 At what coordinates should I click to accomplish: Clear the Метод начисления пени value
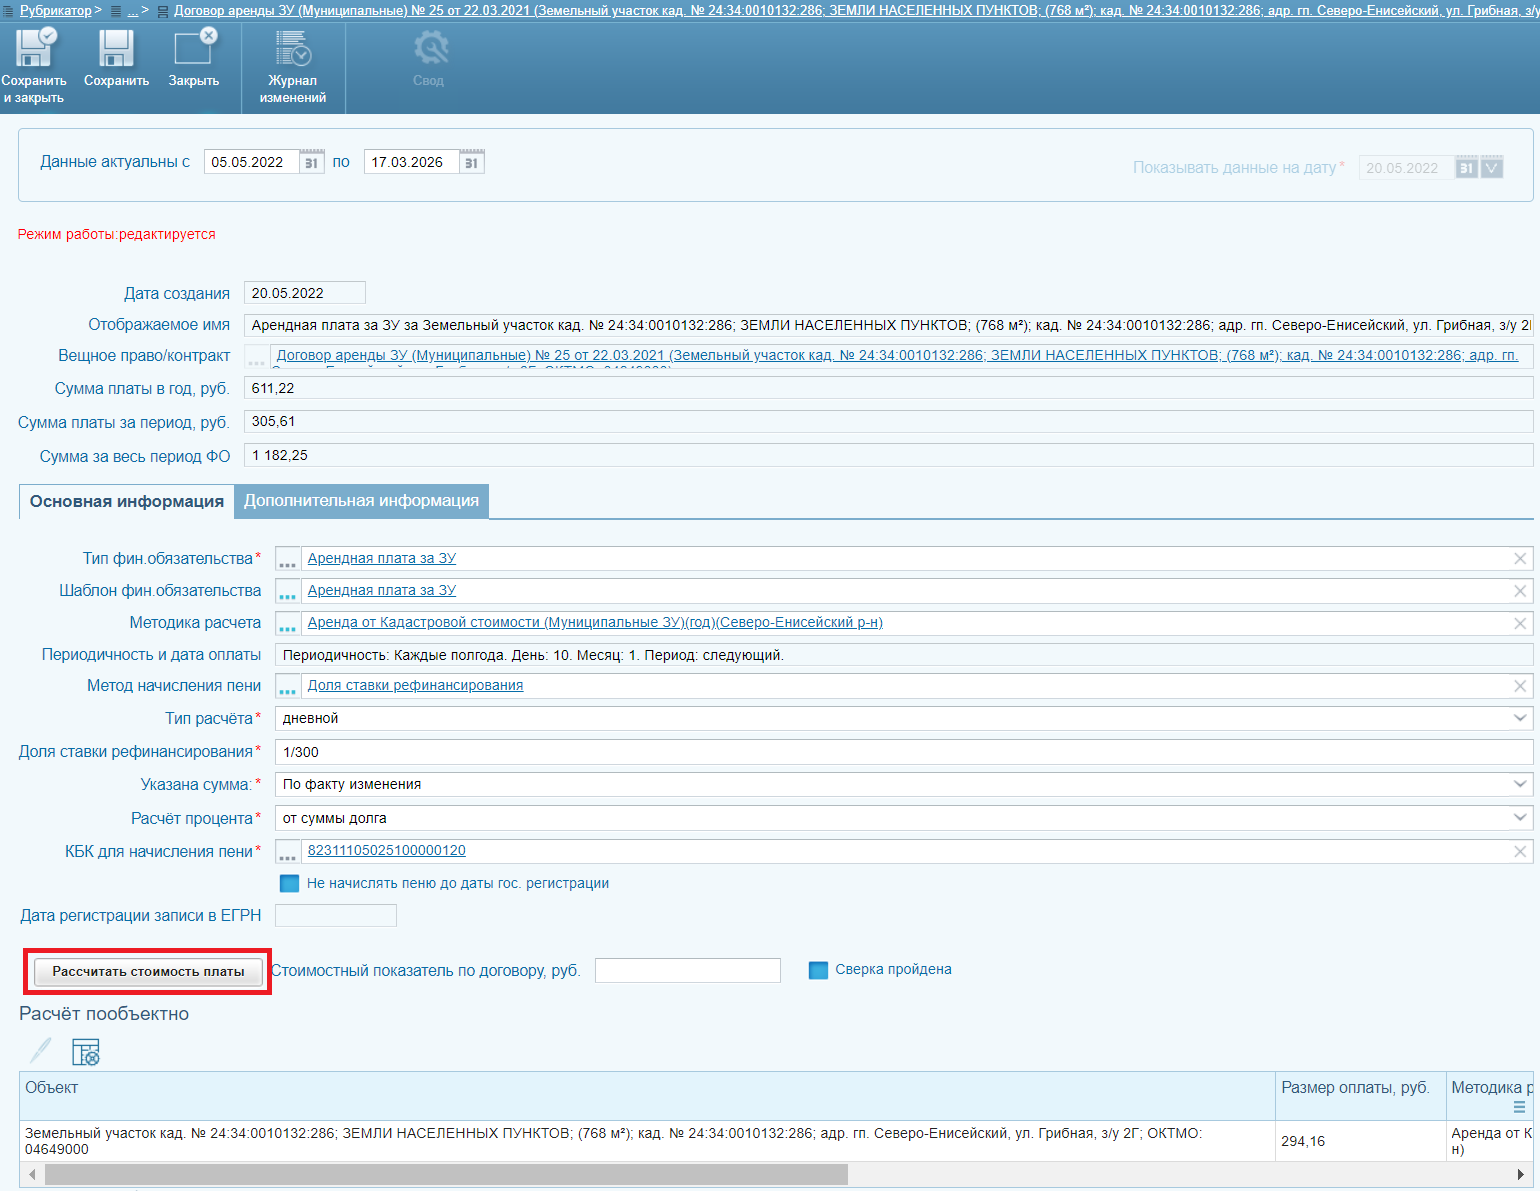click(1520, 686)
